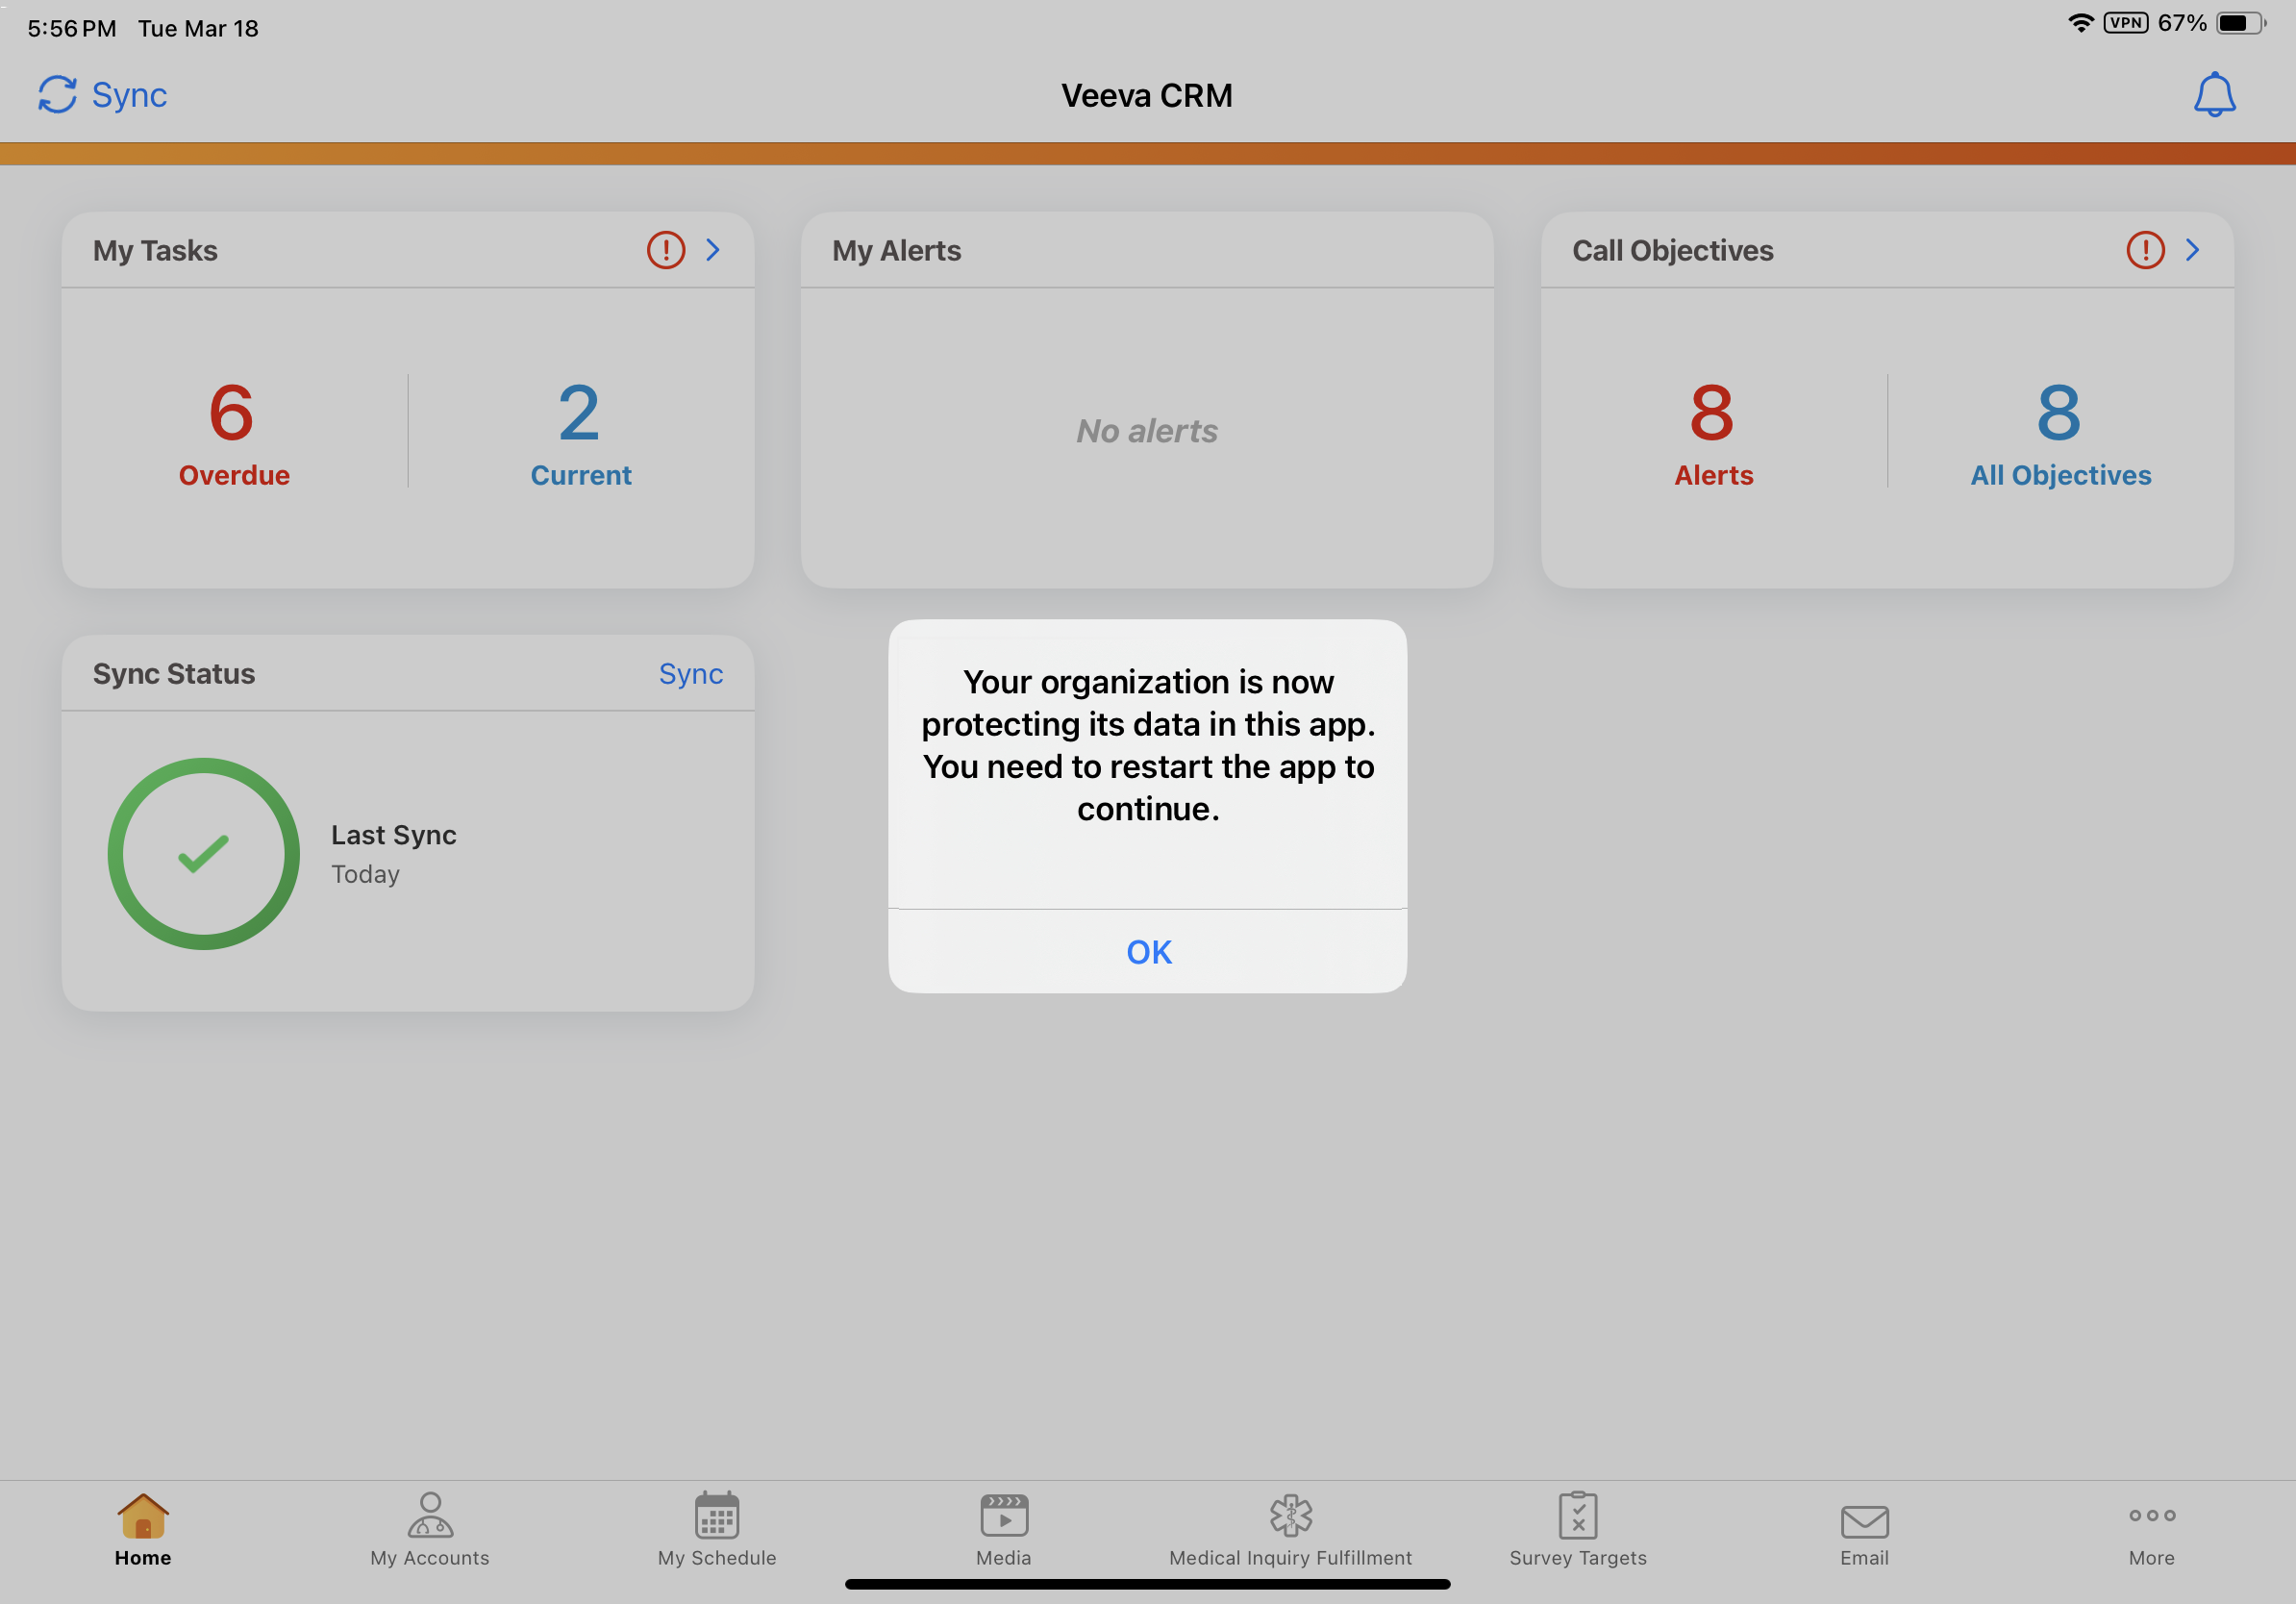The image size is (2296, 1604).
Task: View the 6 Overdue tasks
Action: [x=233, y=432]
